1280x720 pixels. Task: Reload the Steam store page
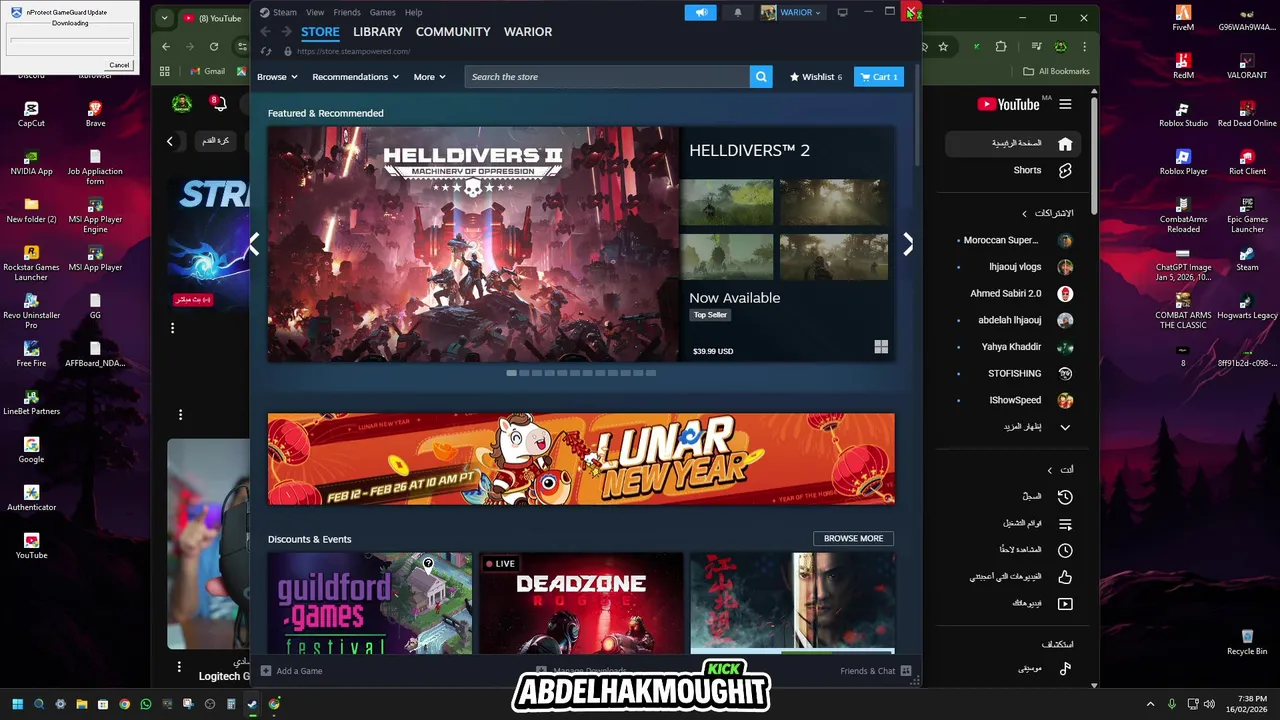coord(265,51)
